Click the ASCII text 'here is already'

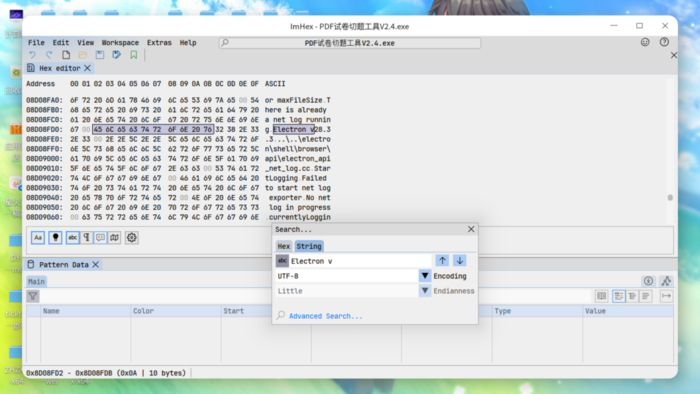(296, 110)
